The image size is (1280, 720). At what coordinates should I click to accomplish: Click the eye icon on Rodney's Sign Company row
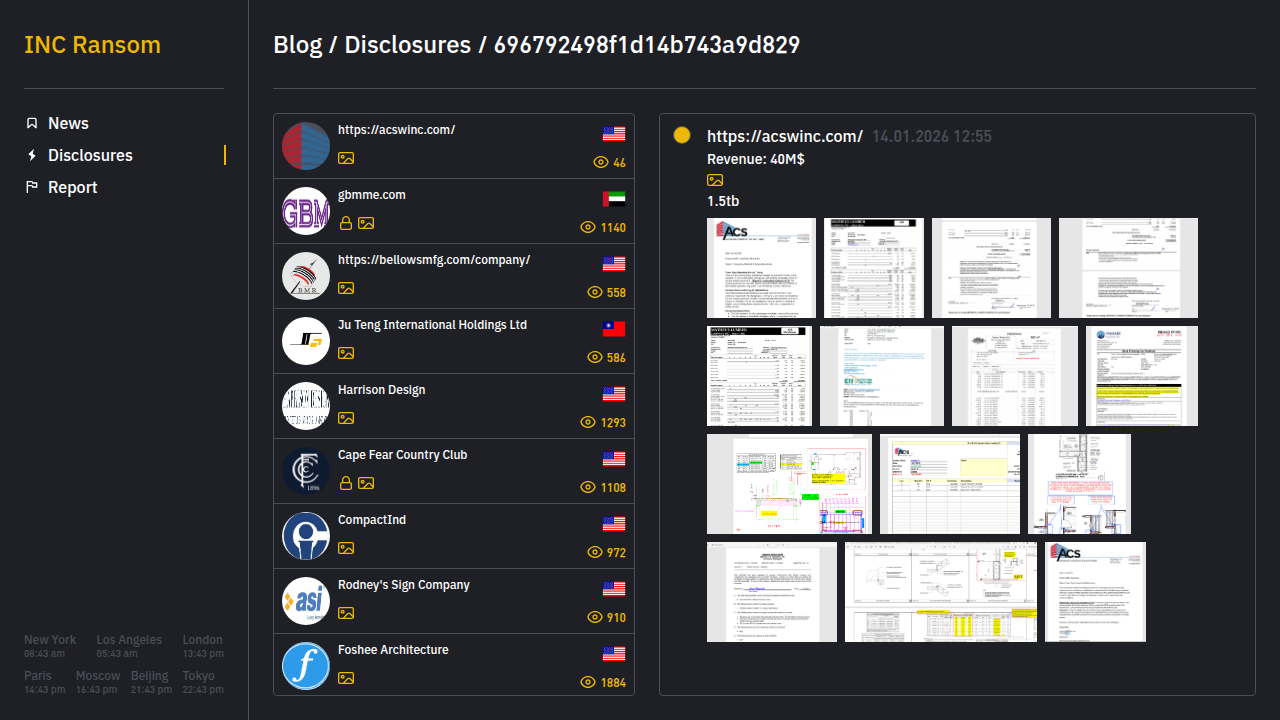click(595, 618)
